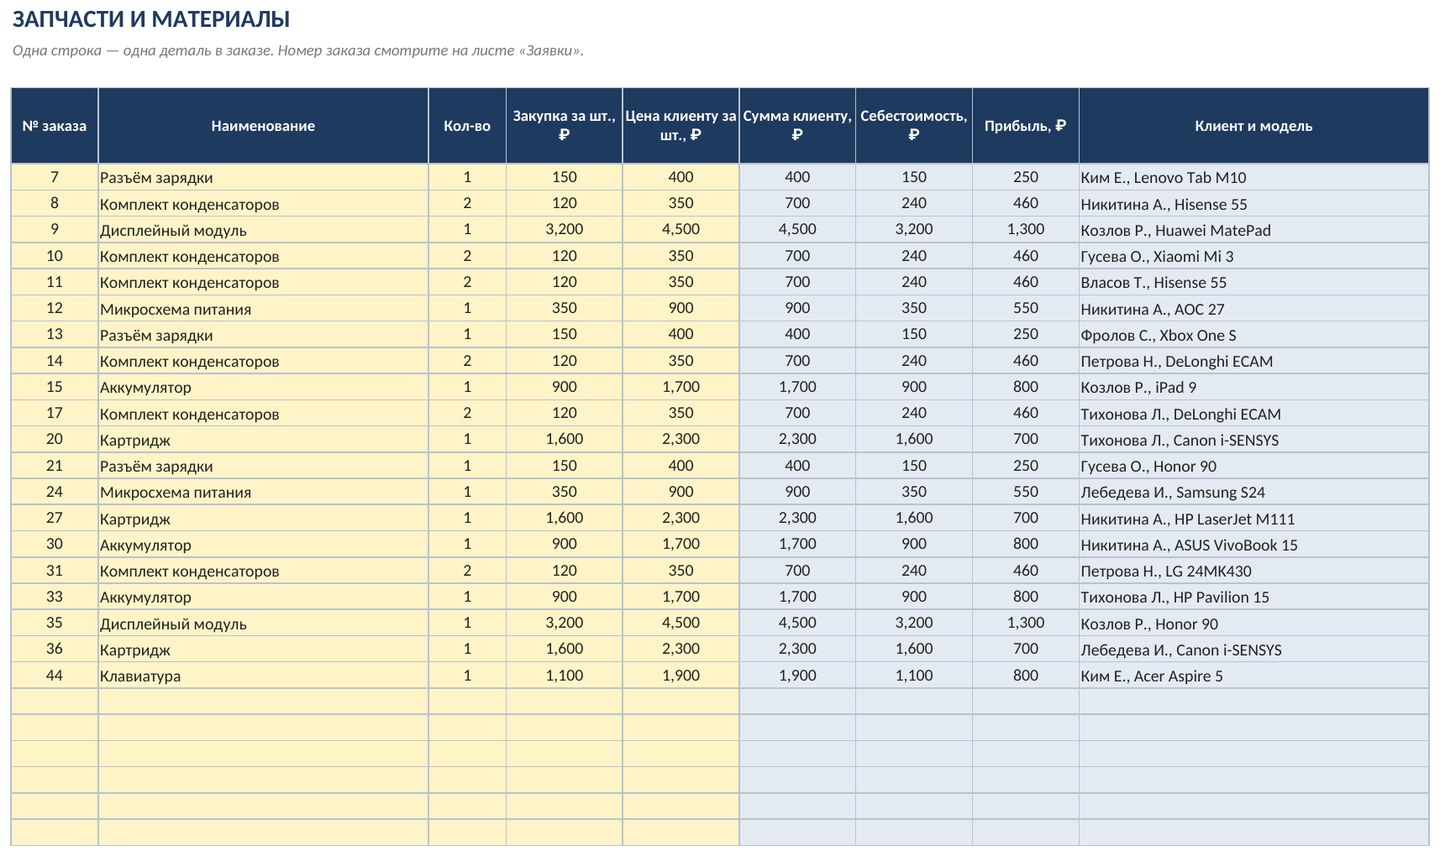This screenshot has width=1440, height=856.
Task: Click order number 44 cell
Action: 55,676
